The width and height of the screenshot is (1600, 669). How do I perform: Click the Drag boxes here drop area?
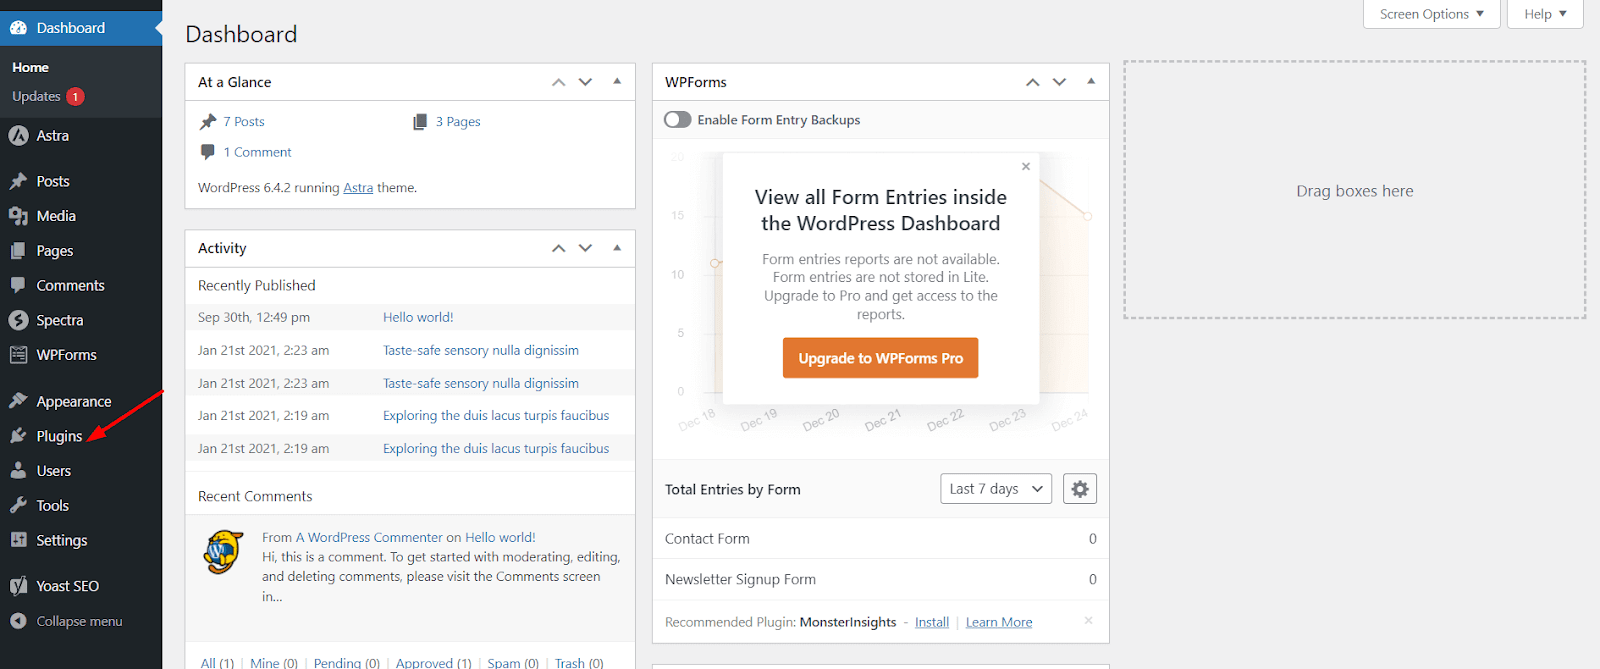[1355, 190]
